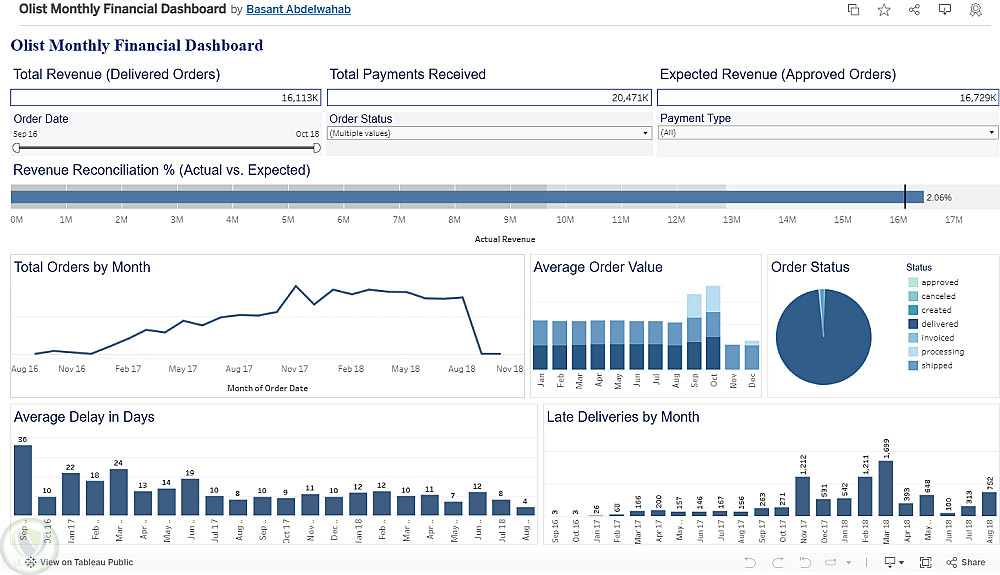Click the Order Date slider's left handle
Viewport: 1000px width, 575px height.
(16, 148)
